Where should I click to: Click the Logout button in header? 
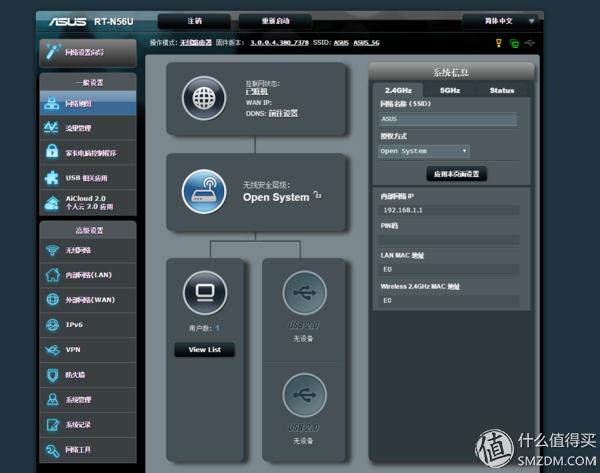pos(194,21)
